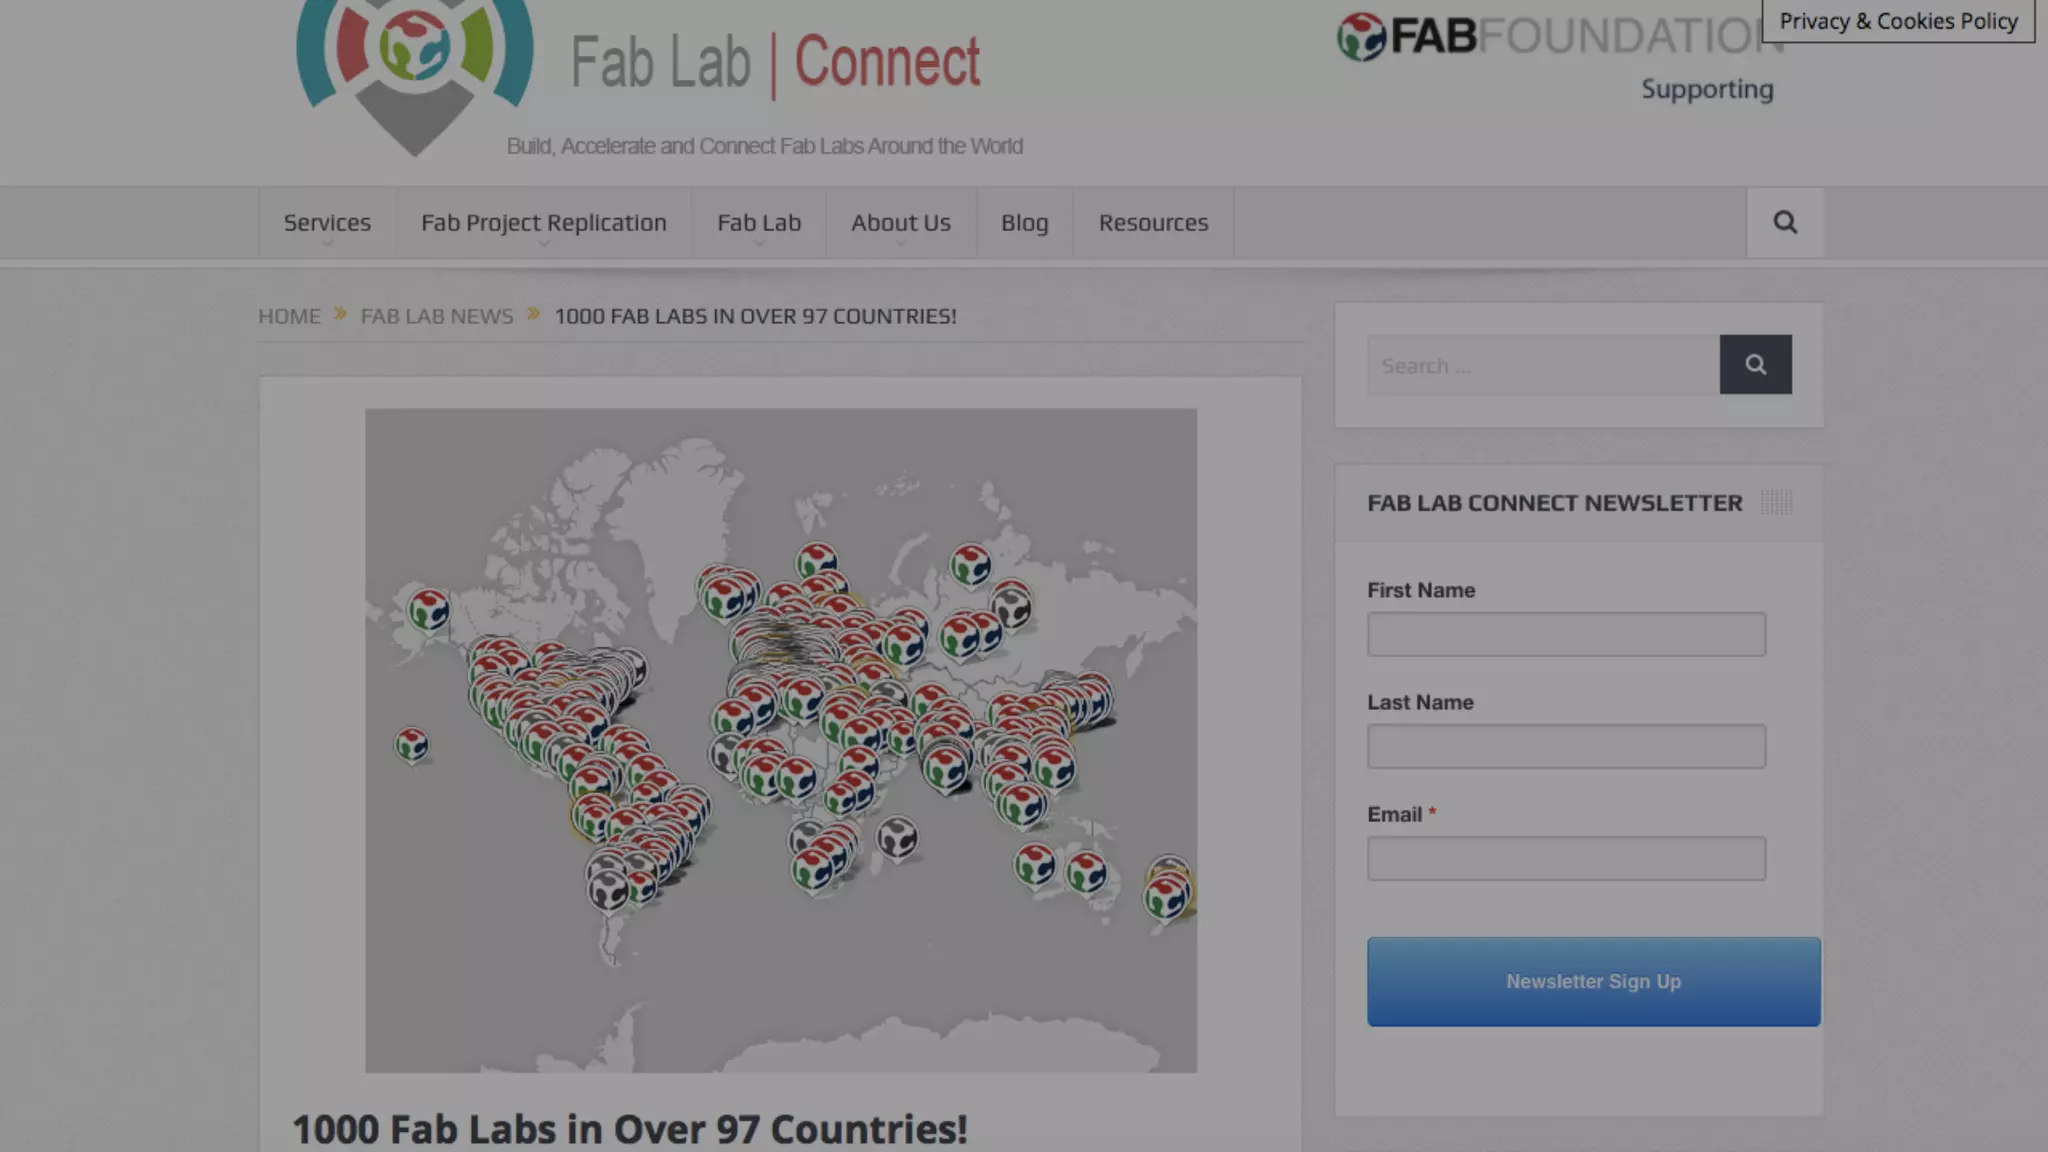Click into the Email input field
The height and width of the screenshot is (1152, 2048).
pos(1566,858)
